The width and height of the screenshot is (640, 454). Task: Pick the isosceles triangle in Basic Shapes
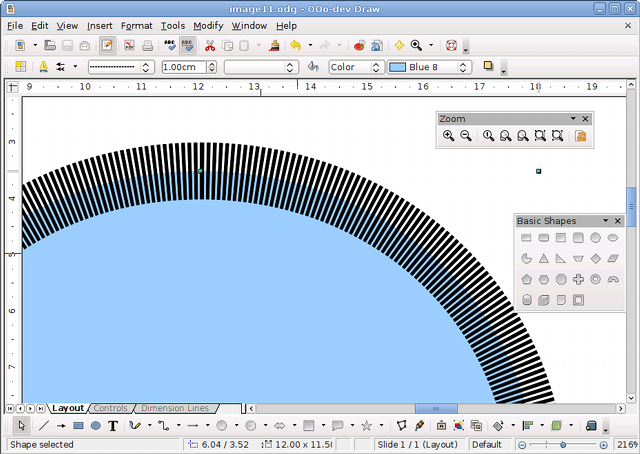pyautogui.click(x=542, y=258)
